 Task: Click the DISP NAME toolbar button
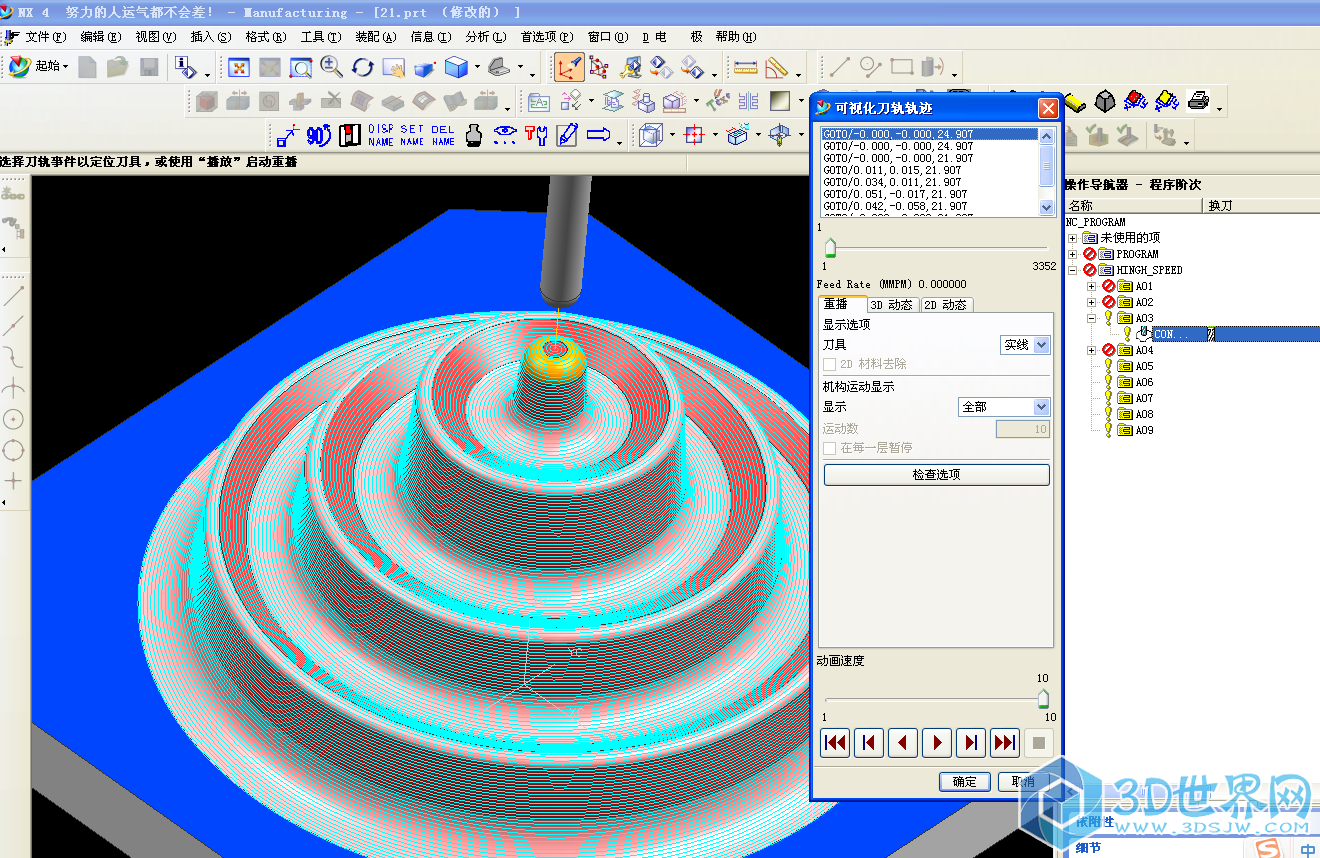[381, 135]
